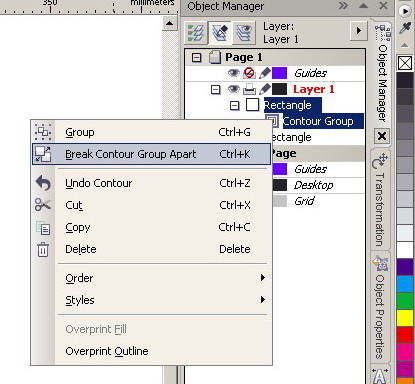415x384 pixels.
Task: Choose Delete from context menu
Action: (x=151, y=249)
